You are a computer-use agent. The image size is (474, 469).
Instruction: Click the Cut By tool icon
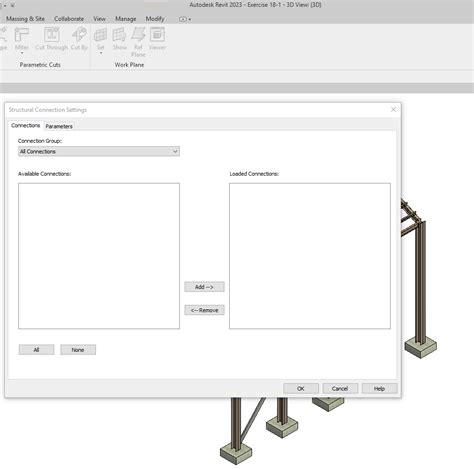click(79, 34)
